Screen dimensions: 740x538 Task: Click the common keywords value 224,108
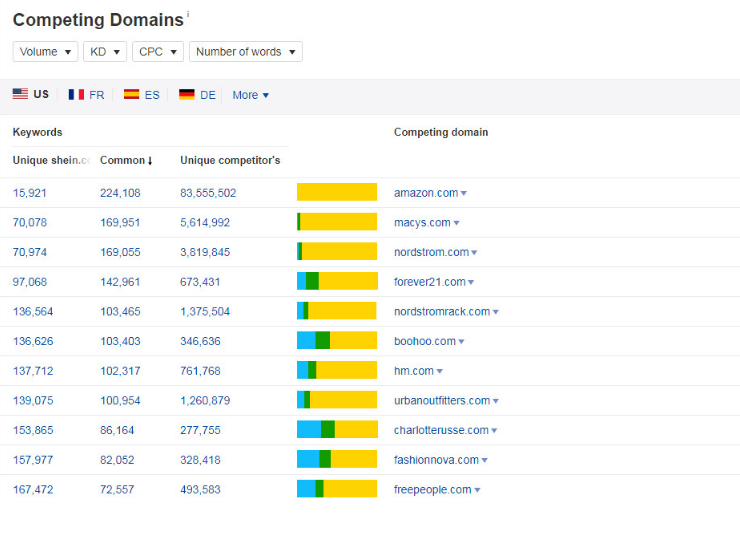pos(120,193)
